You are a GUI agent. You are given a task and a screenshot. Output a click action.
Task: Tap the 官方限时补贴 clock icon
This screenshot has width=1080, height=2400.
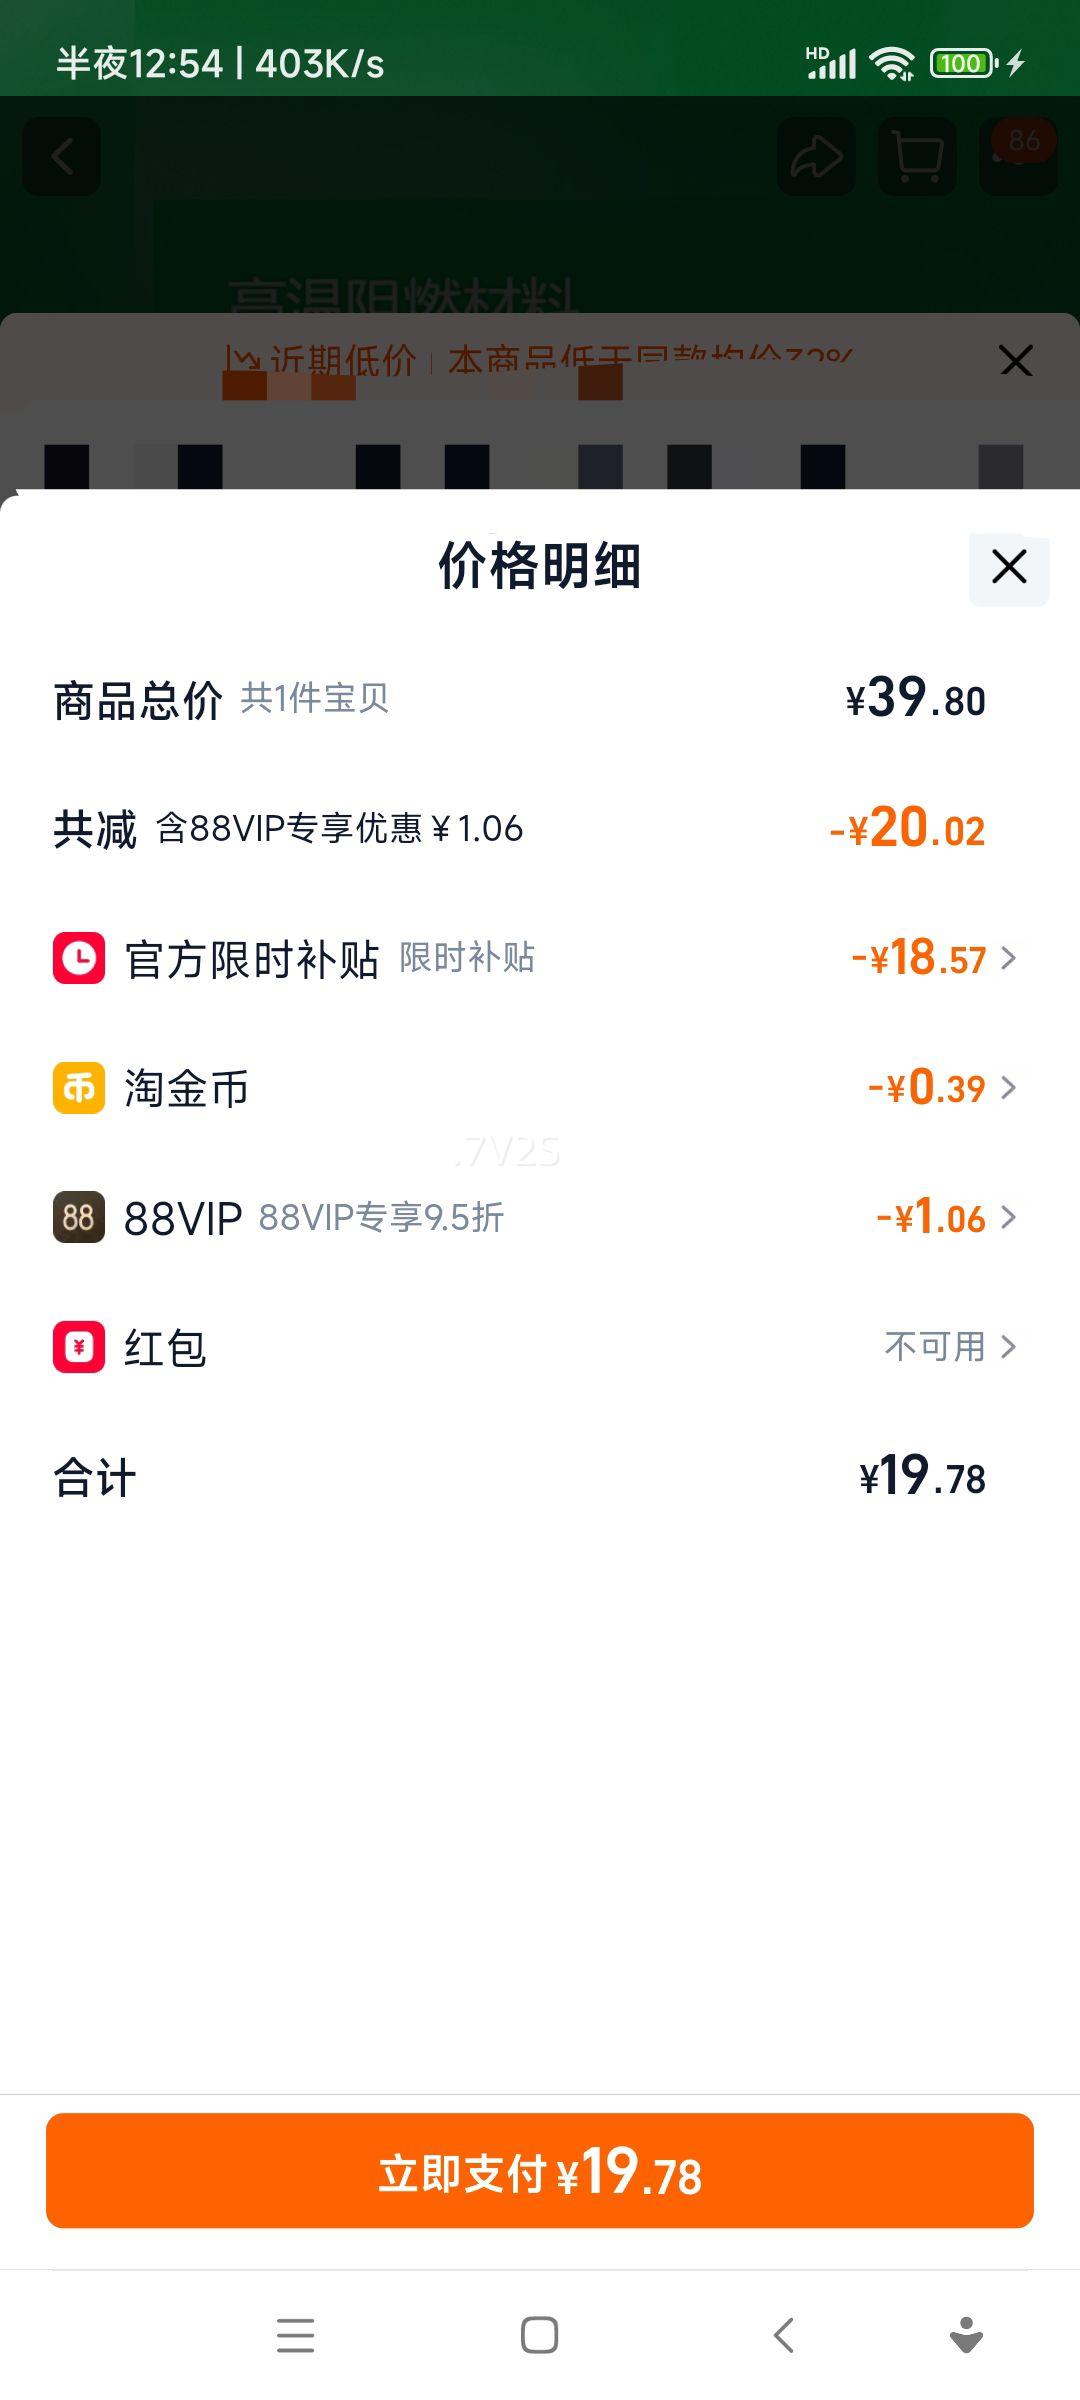[79, 958]
